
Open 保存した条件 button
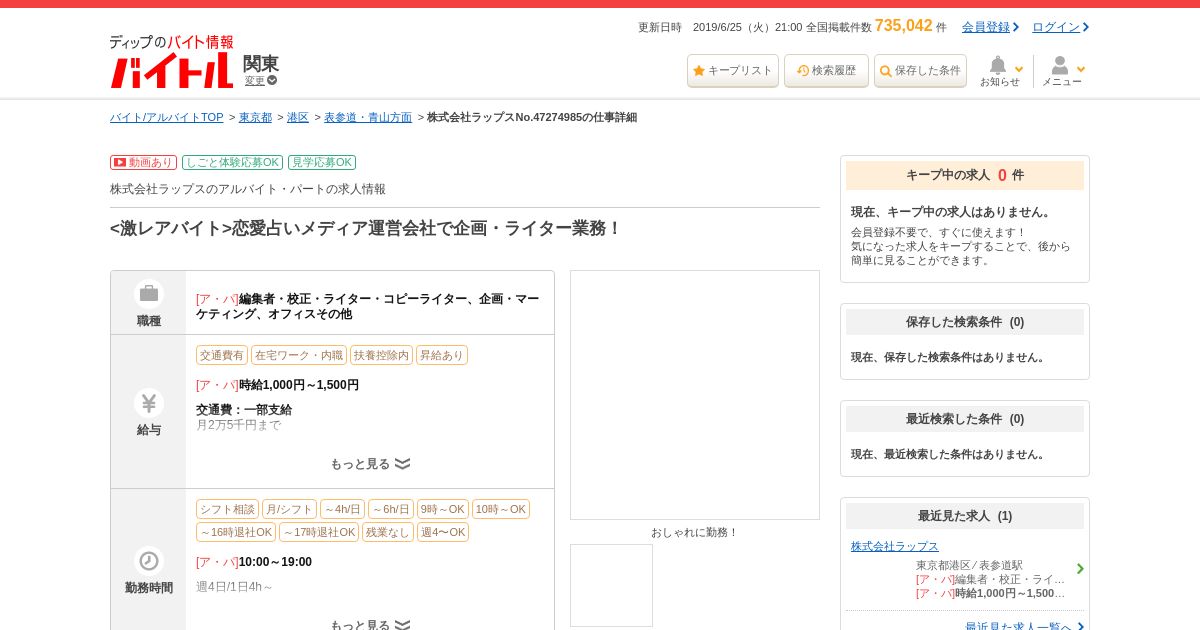[920, 71]
